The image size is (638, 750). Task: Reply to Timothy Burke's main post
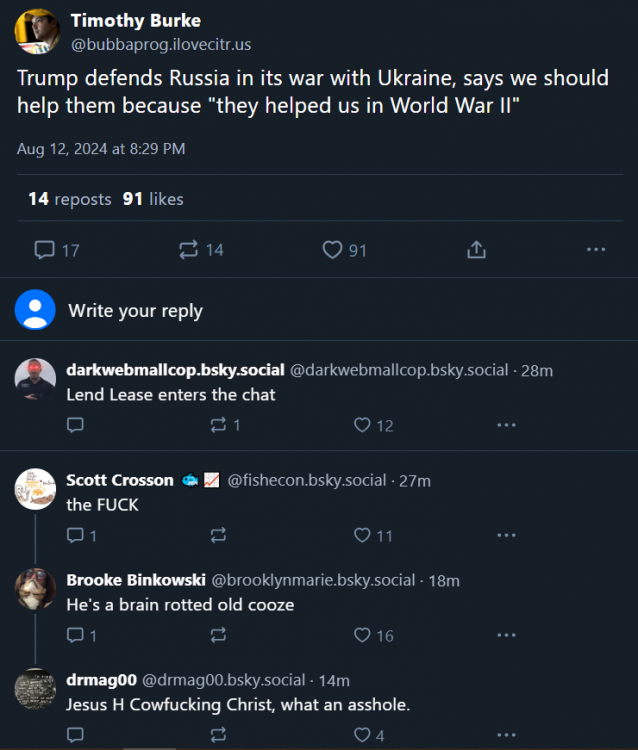coord(44,250)
